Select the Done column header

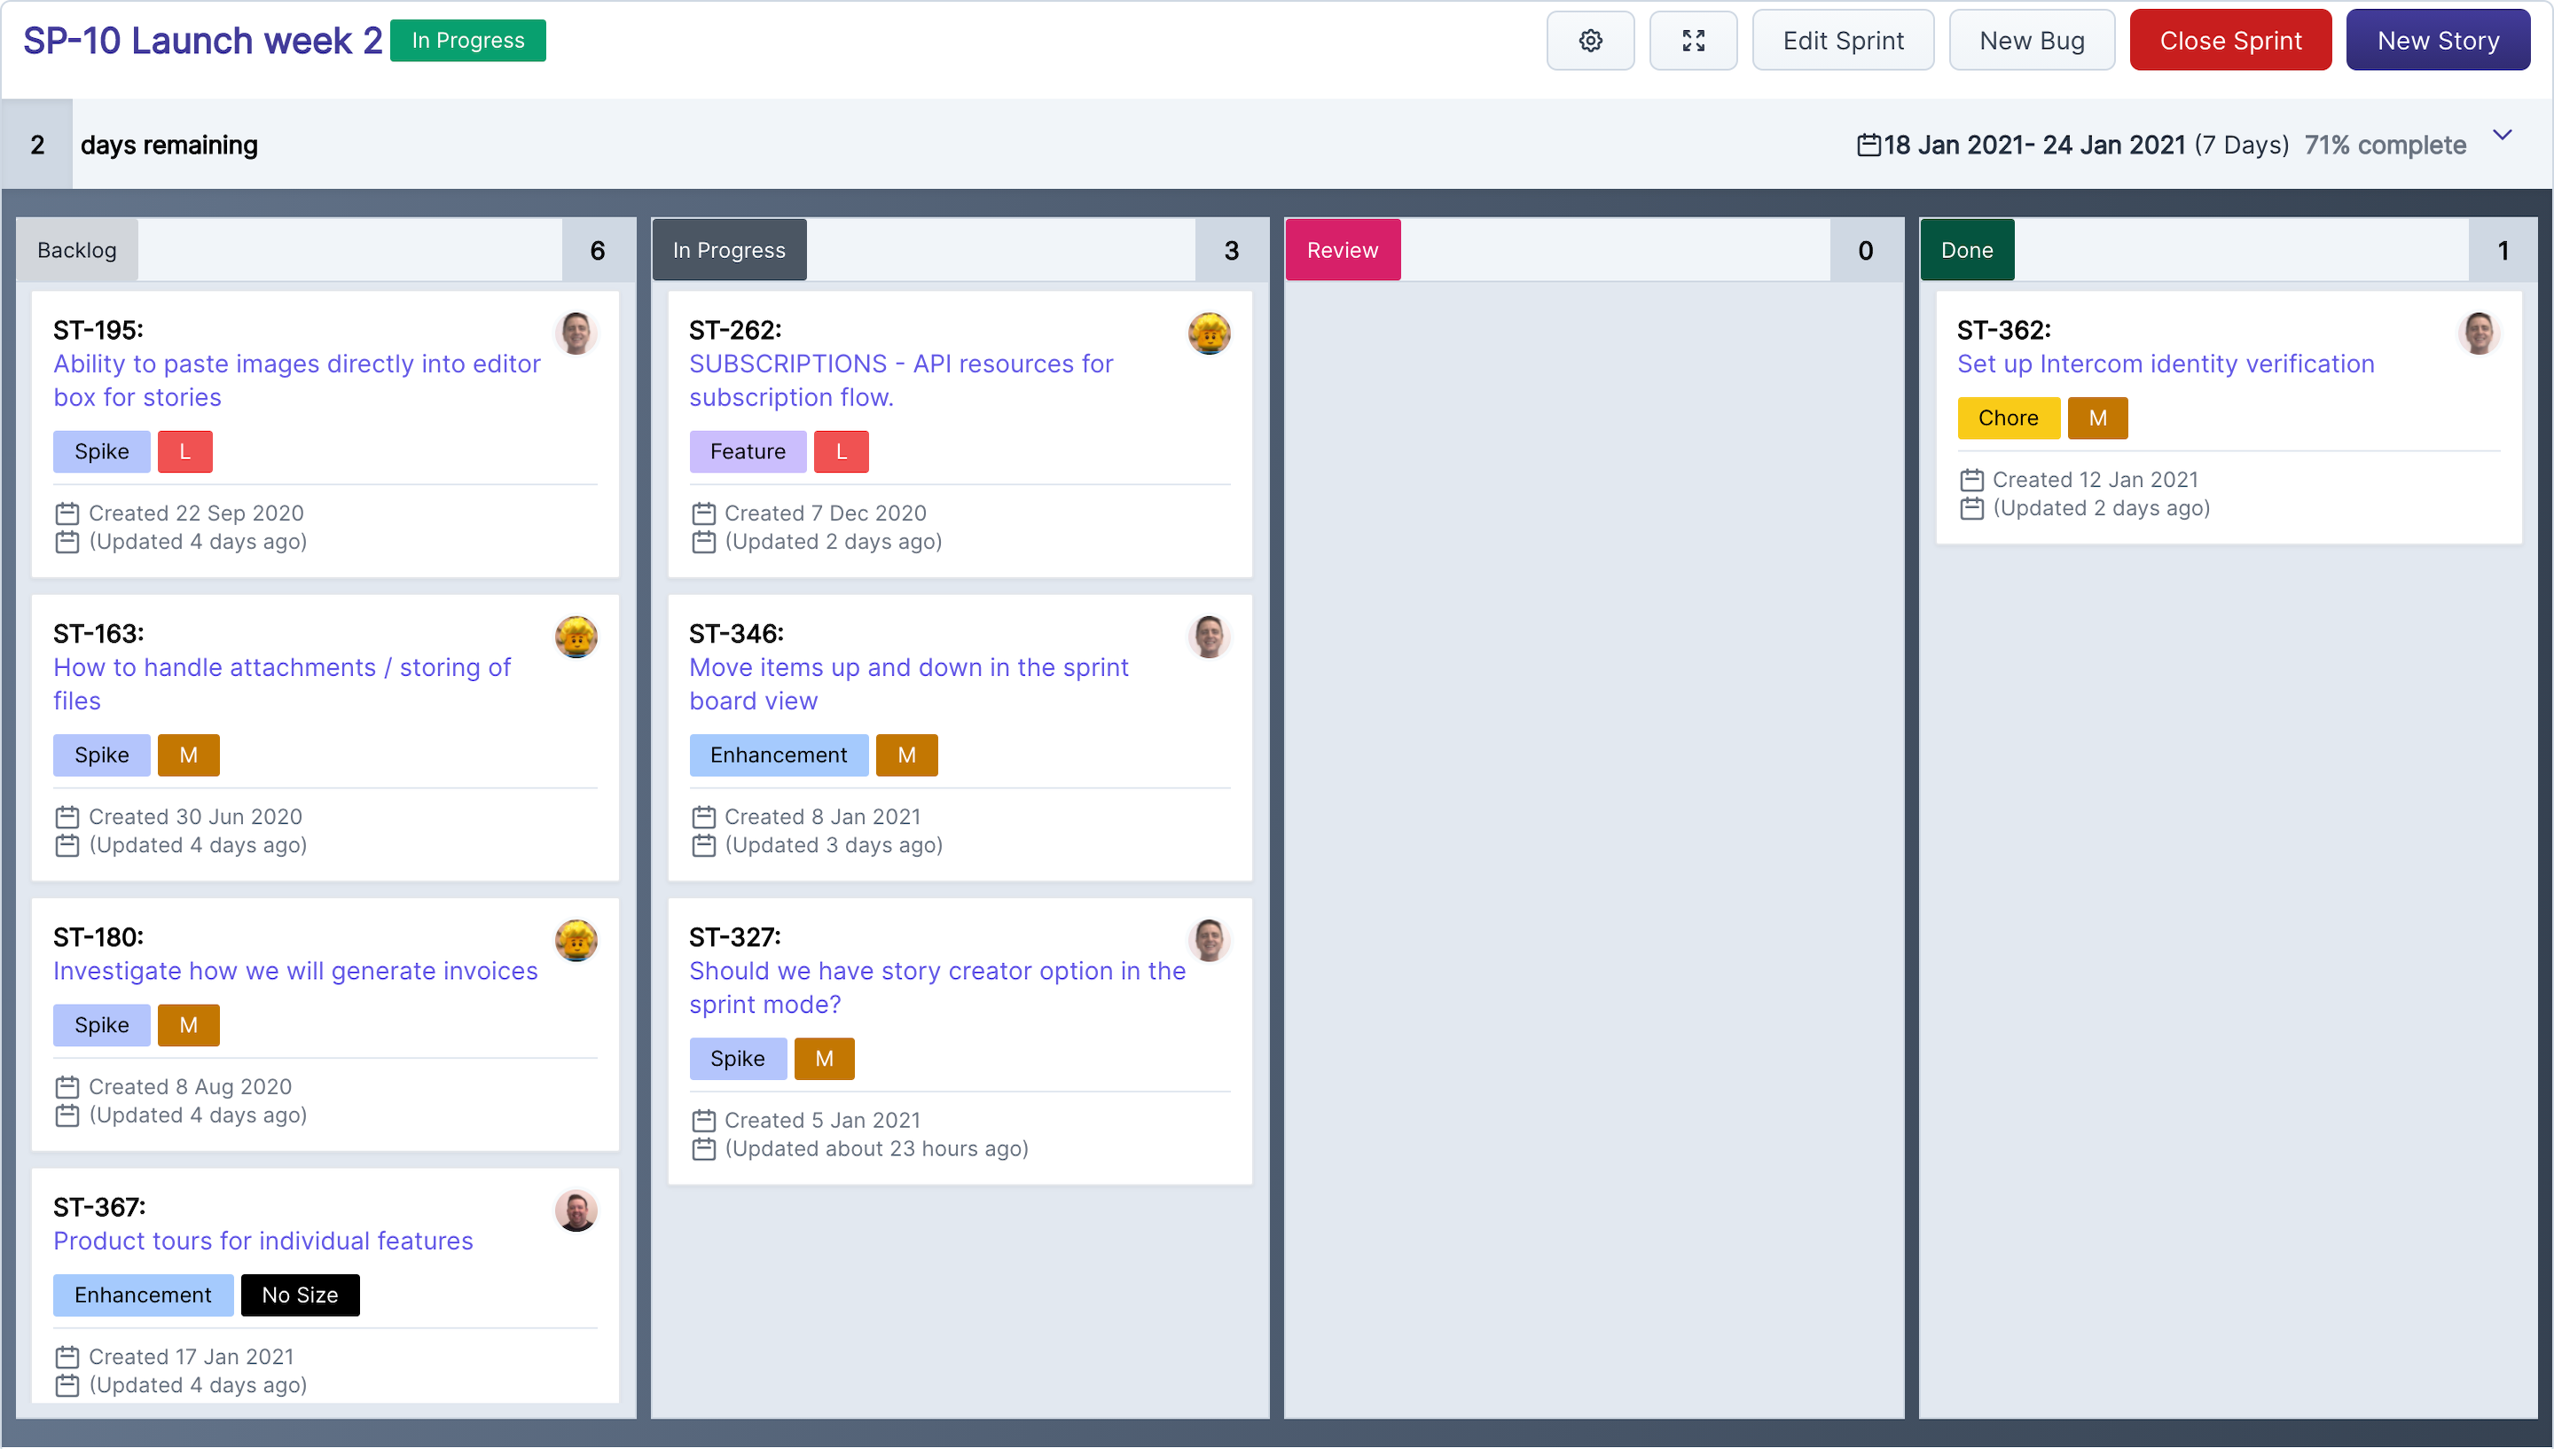click(1966, 250)
